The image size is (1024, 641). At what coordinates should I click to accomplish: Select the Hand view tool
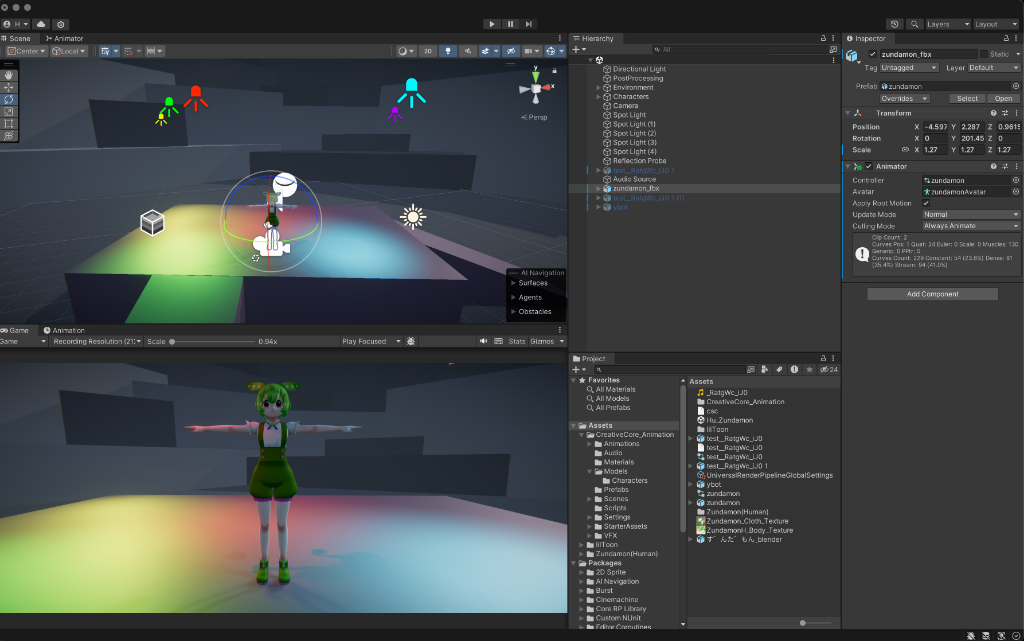(8, 75)
